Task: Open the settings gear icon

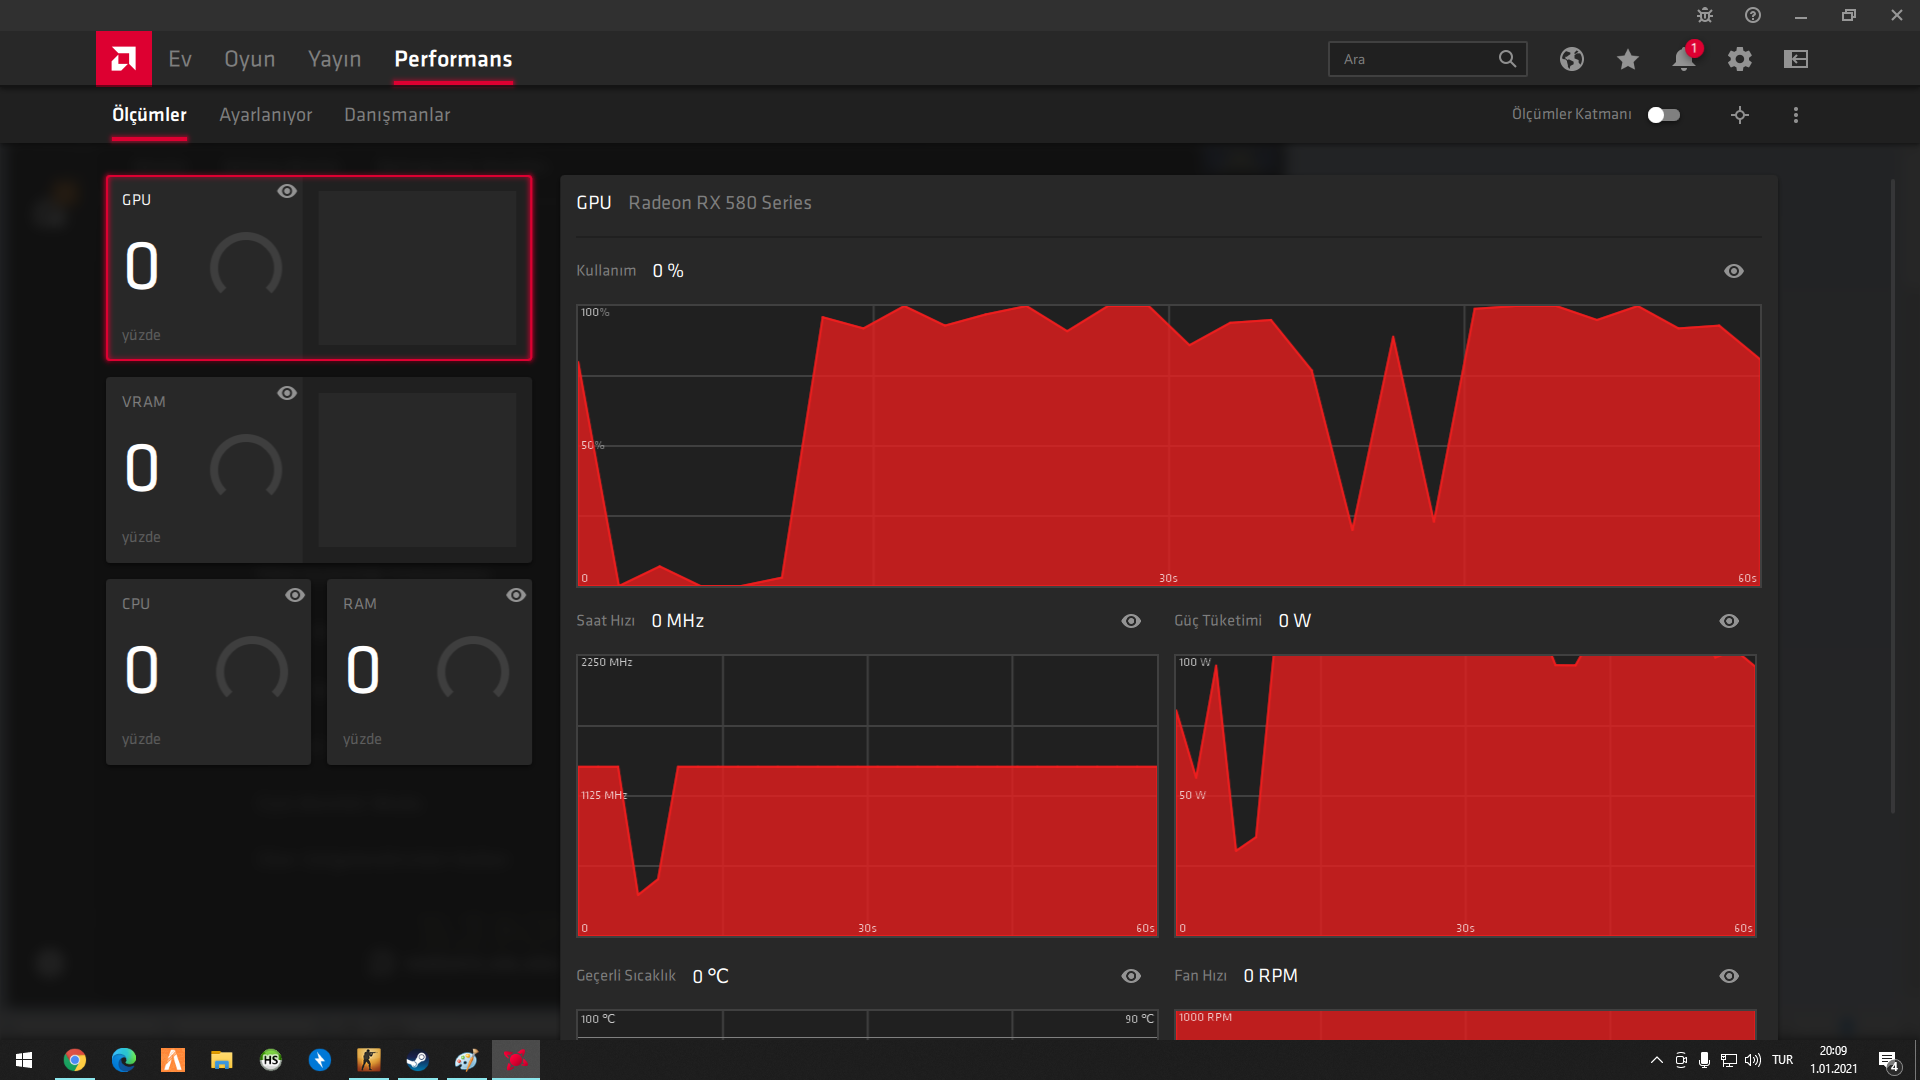Action: 1740,59
